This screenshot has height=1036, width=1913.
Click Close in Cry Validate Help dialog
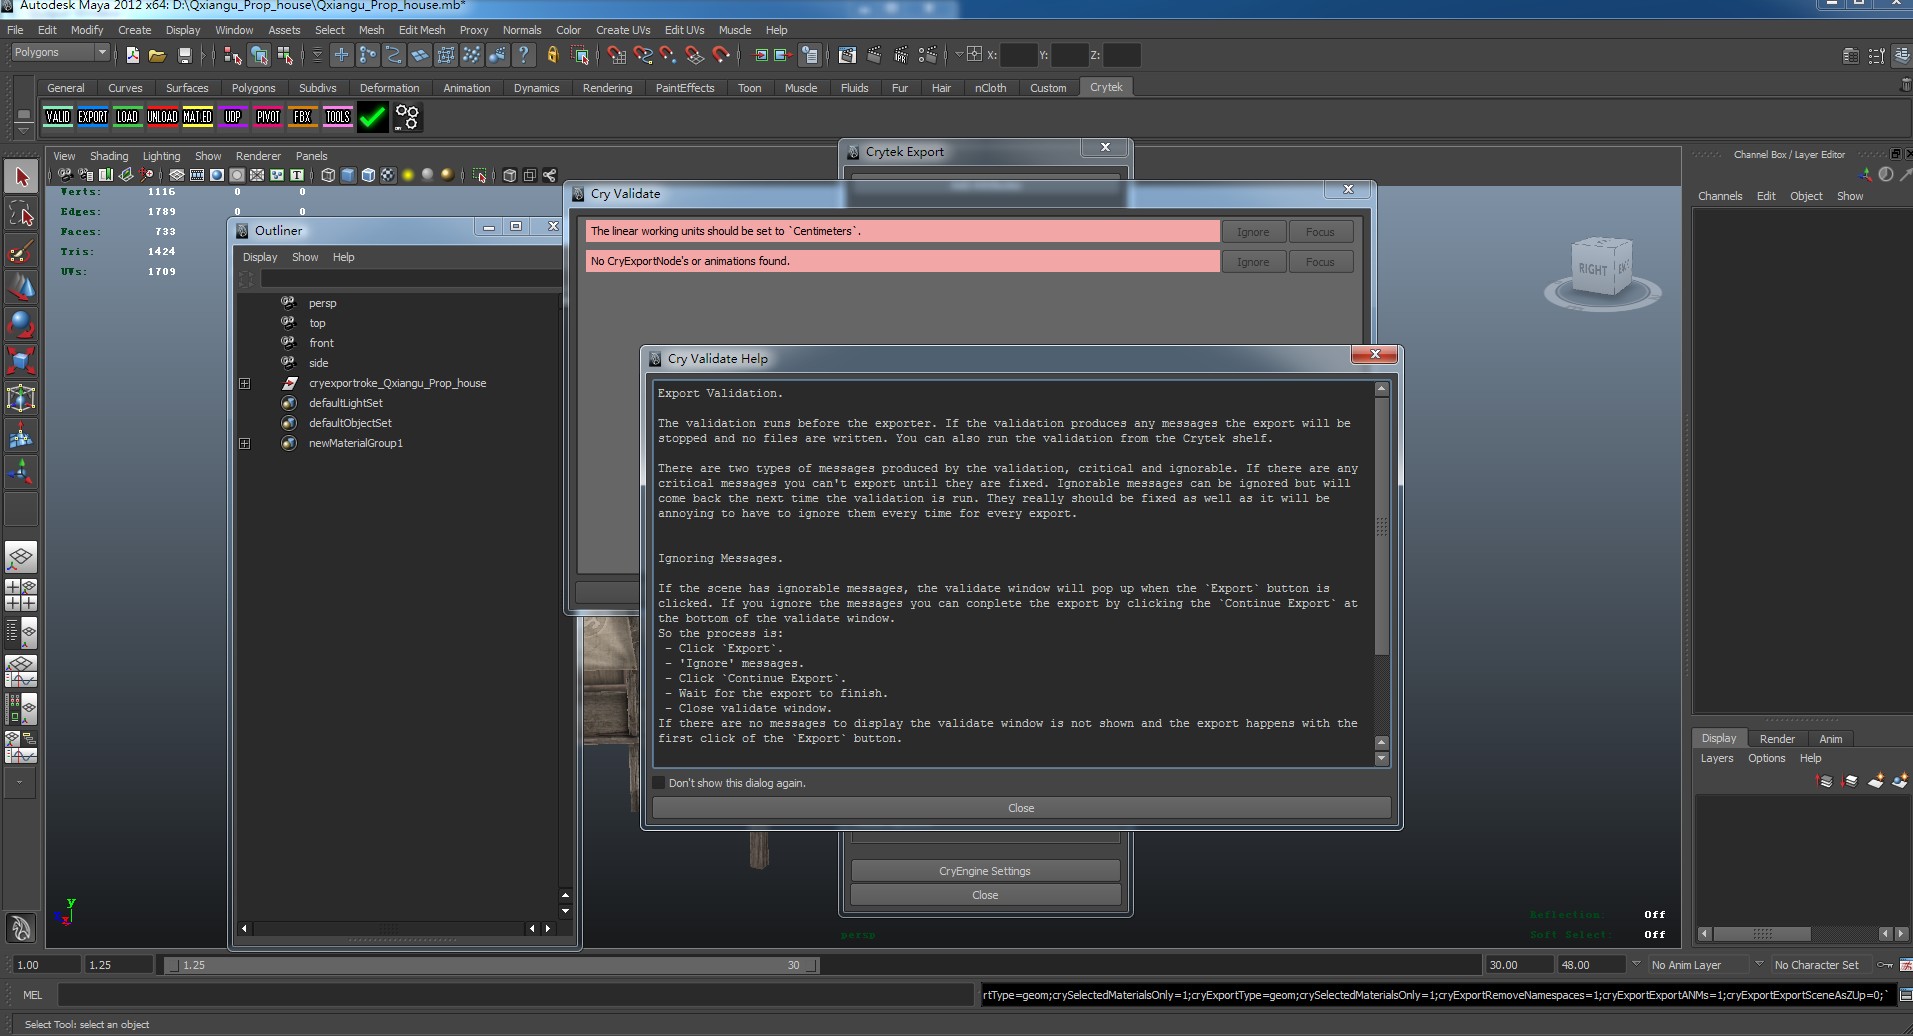click(x=1021, y=808)
